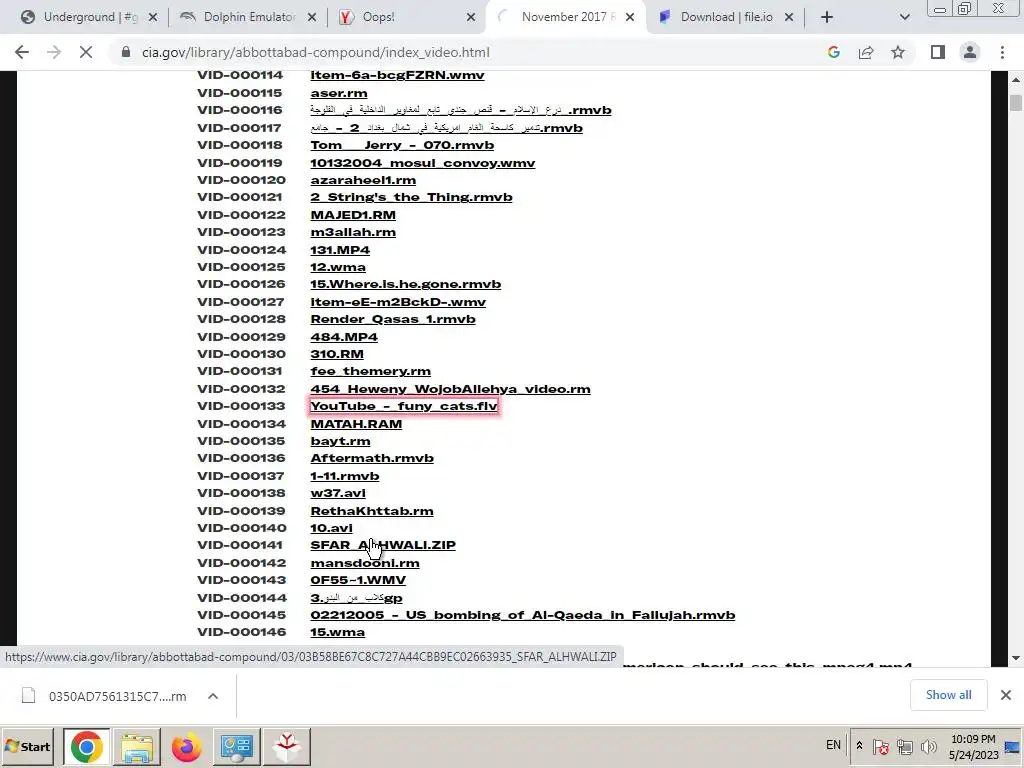1024x768 pixels.
Task: Open the MATAH.RAM link
Action: click(356, 424)
